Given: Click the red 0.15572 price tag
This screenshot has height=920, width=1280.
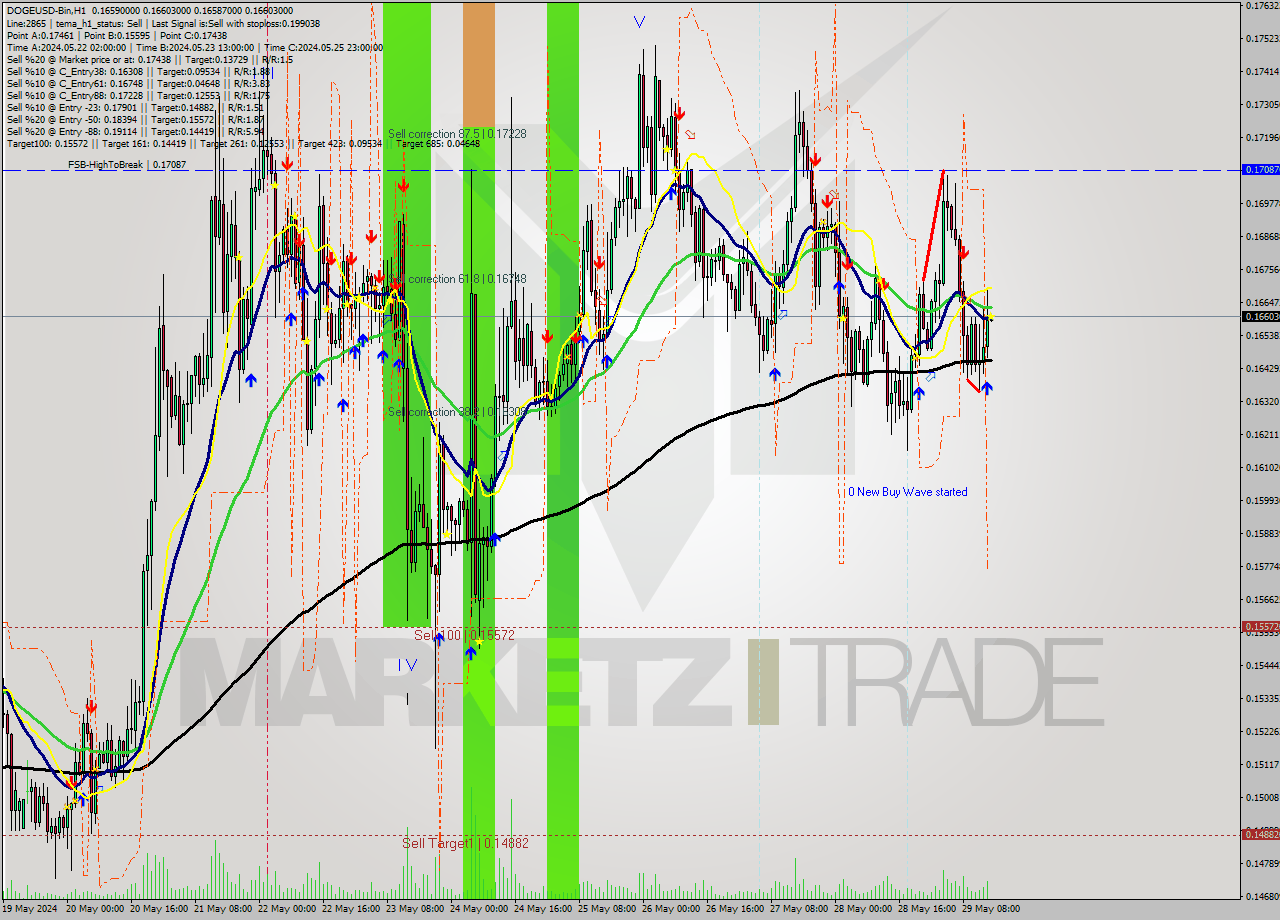Looking at the screenshot, I should tap(1259, 627).
